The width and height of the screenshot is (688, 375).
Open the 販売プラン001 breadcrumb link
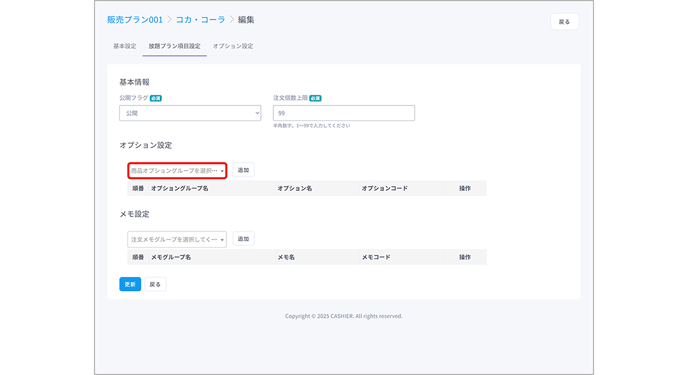click(135, 20)
